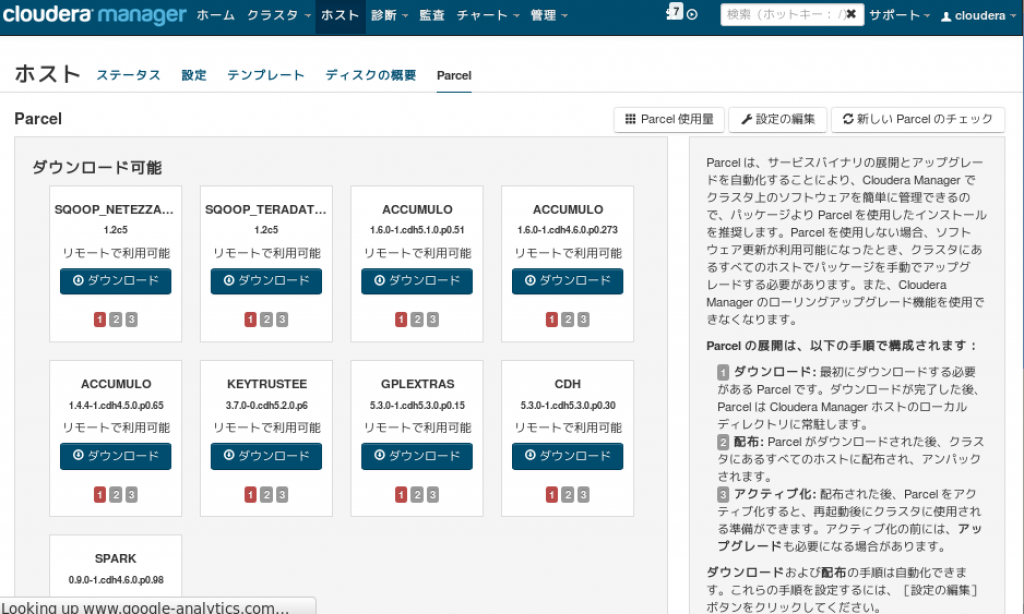The image size is (1024, 614).
Task: Click step 2 badge under SQOOP_TERADATA
Action: (x=266, y=319)
